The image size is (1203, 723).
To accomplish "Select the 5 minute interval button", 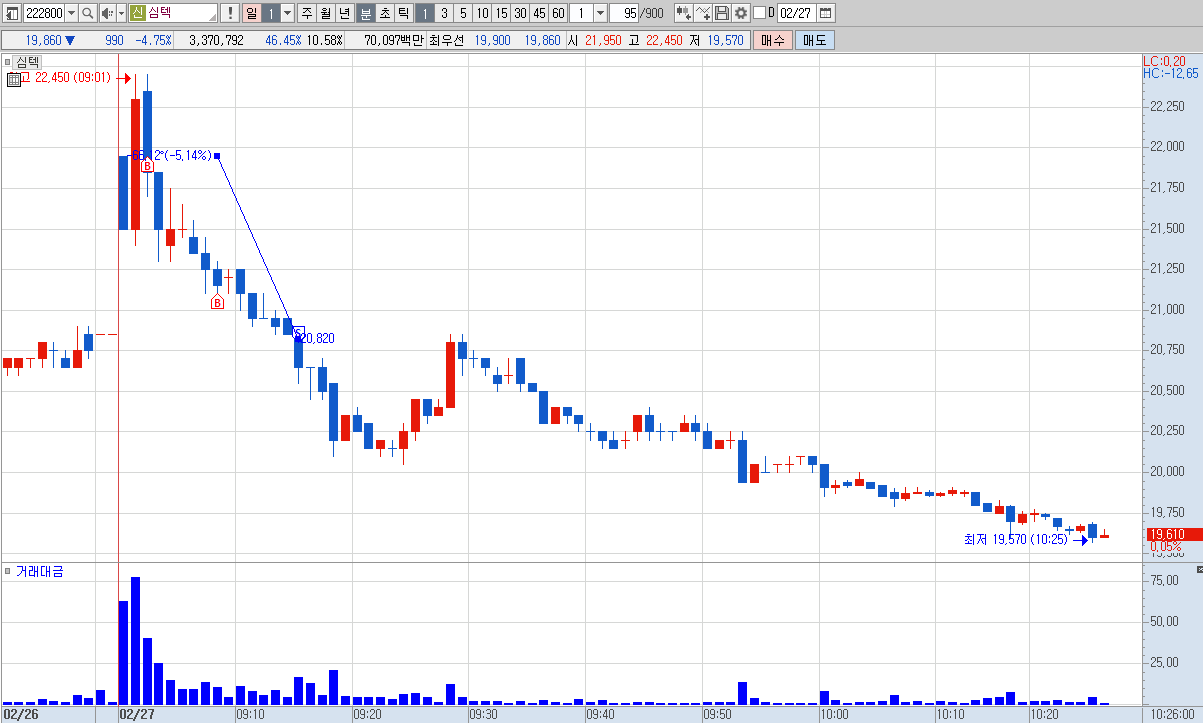I will [x=462, y=13].
